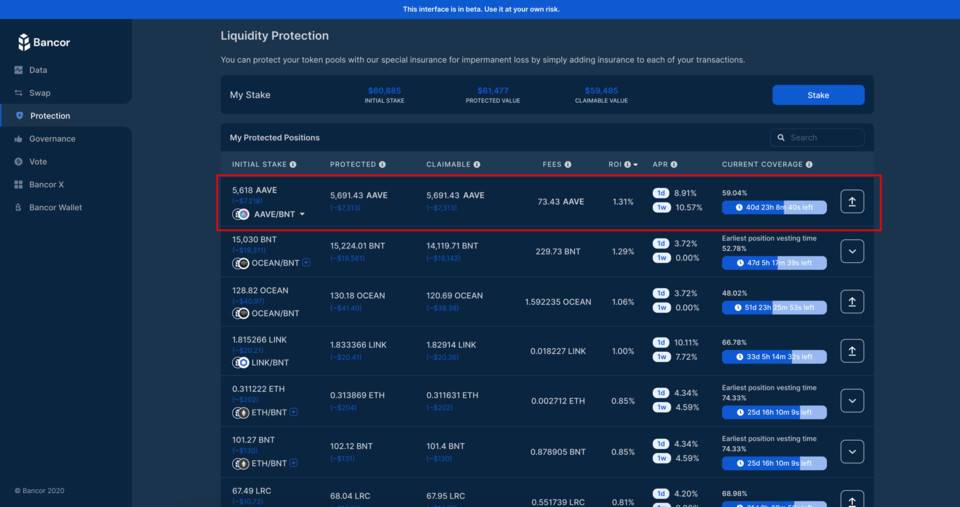This screenshot has height=507, width=960.
Task: Expand the AAVE/BNT pool dropdown arrow
Action: (302, 214)
